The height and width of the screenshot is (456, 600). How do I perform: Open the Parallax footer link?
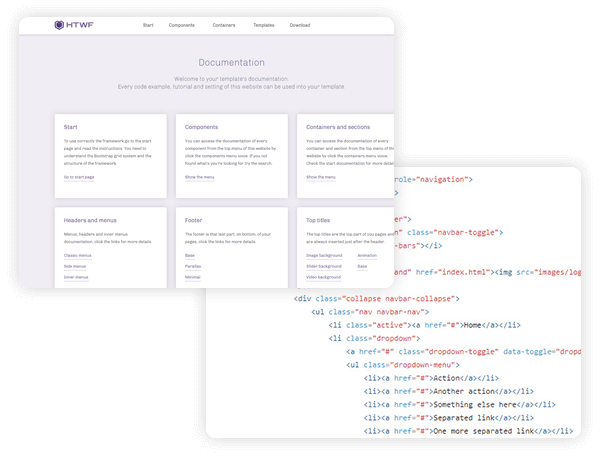pyautogui.click(x=192, y=266)
